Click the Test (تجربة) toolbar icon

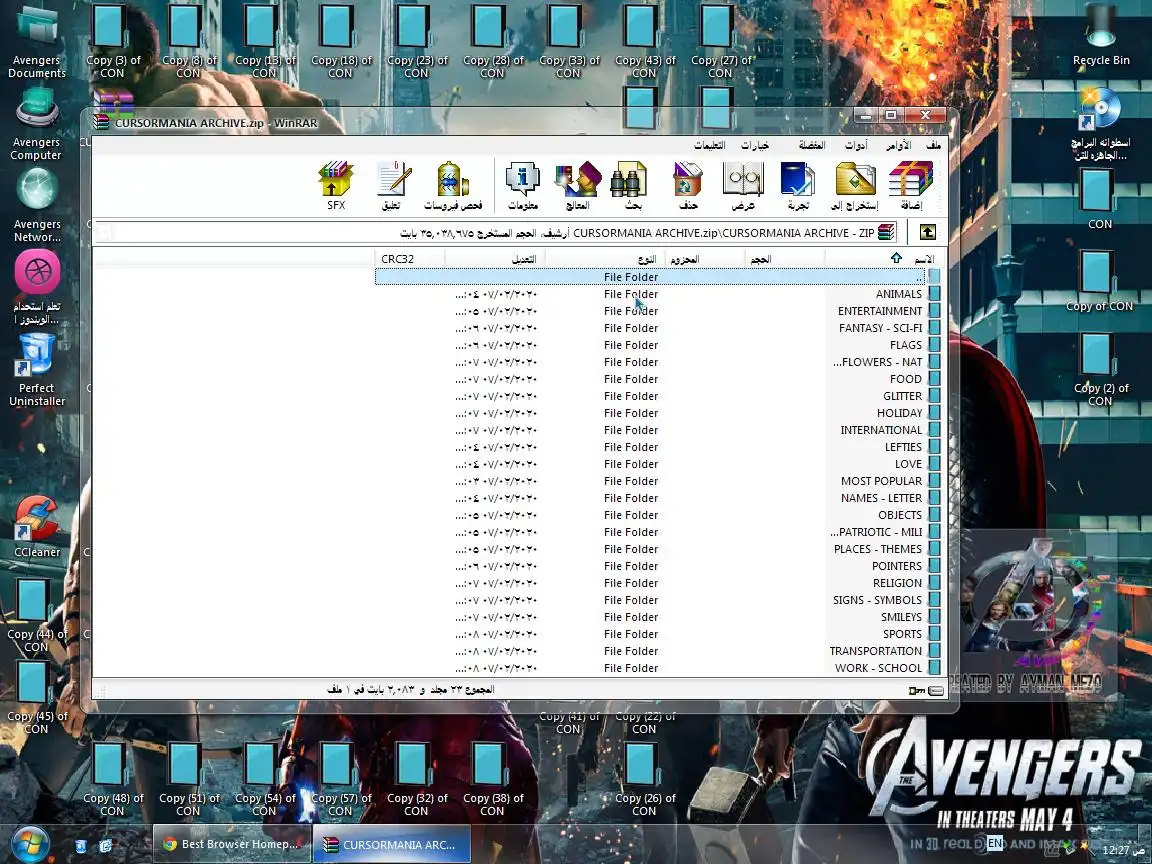click(799, 185)
